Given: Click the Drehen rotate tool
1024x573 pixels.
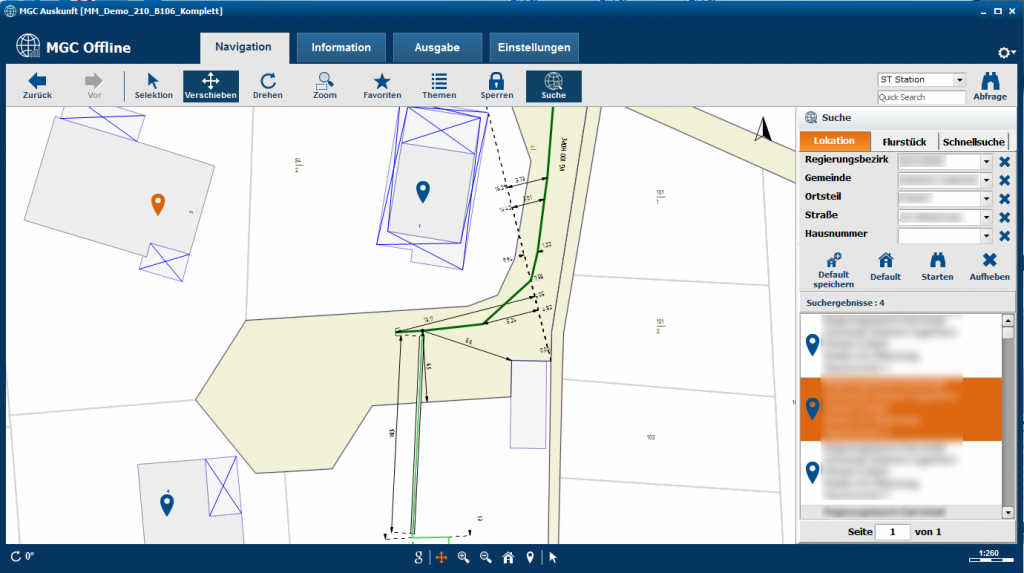Looking at the screenshot, I should [268, 85].
